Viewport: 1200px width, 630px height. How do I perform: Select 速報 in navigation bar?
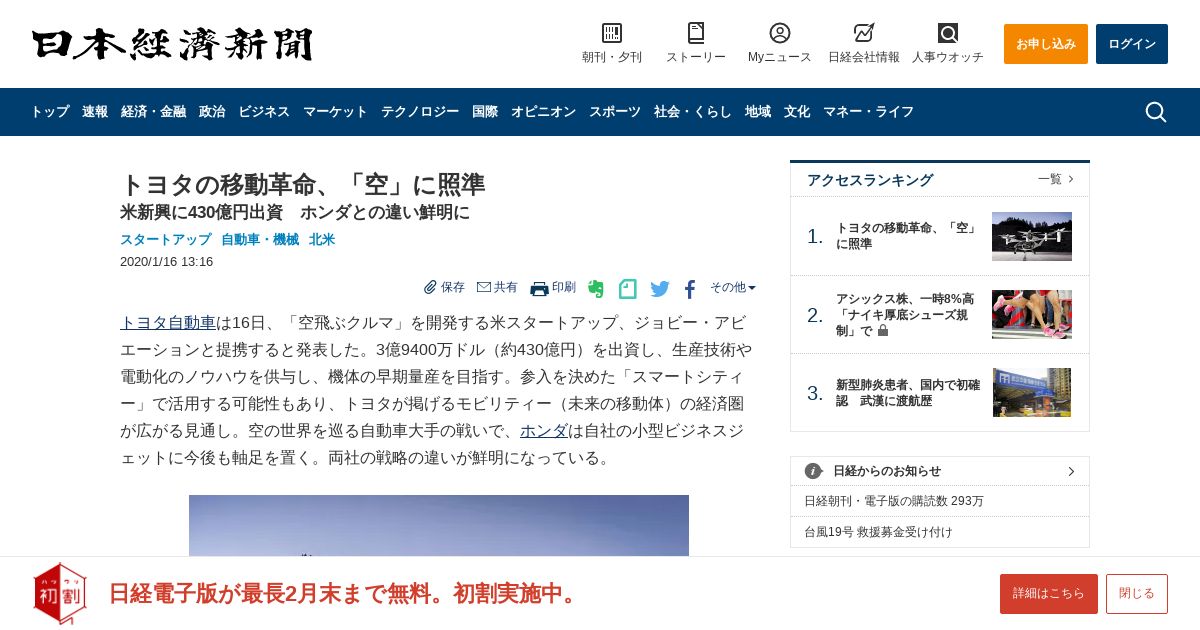[x=95, y=112]
